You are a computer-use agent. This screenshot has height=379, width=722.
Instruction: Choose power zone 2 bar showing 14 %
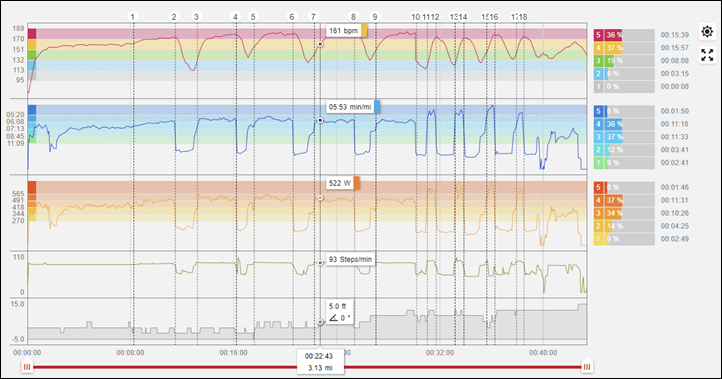pos(624,226)
